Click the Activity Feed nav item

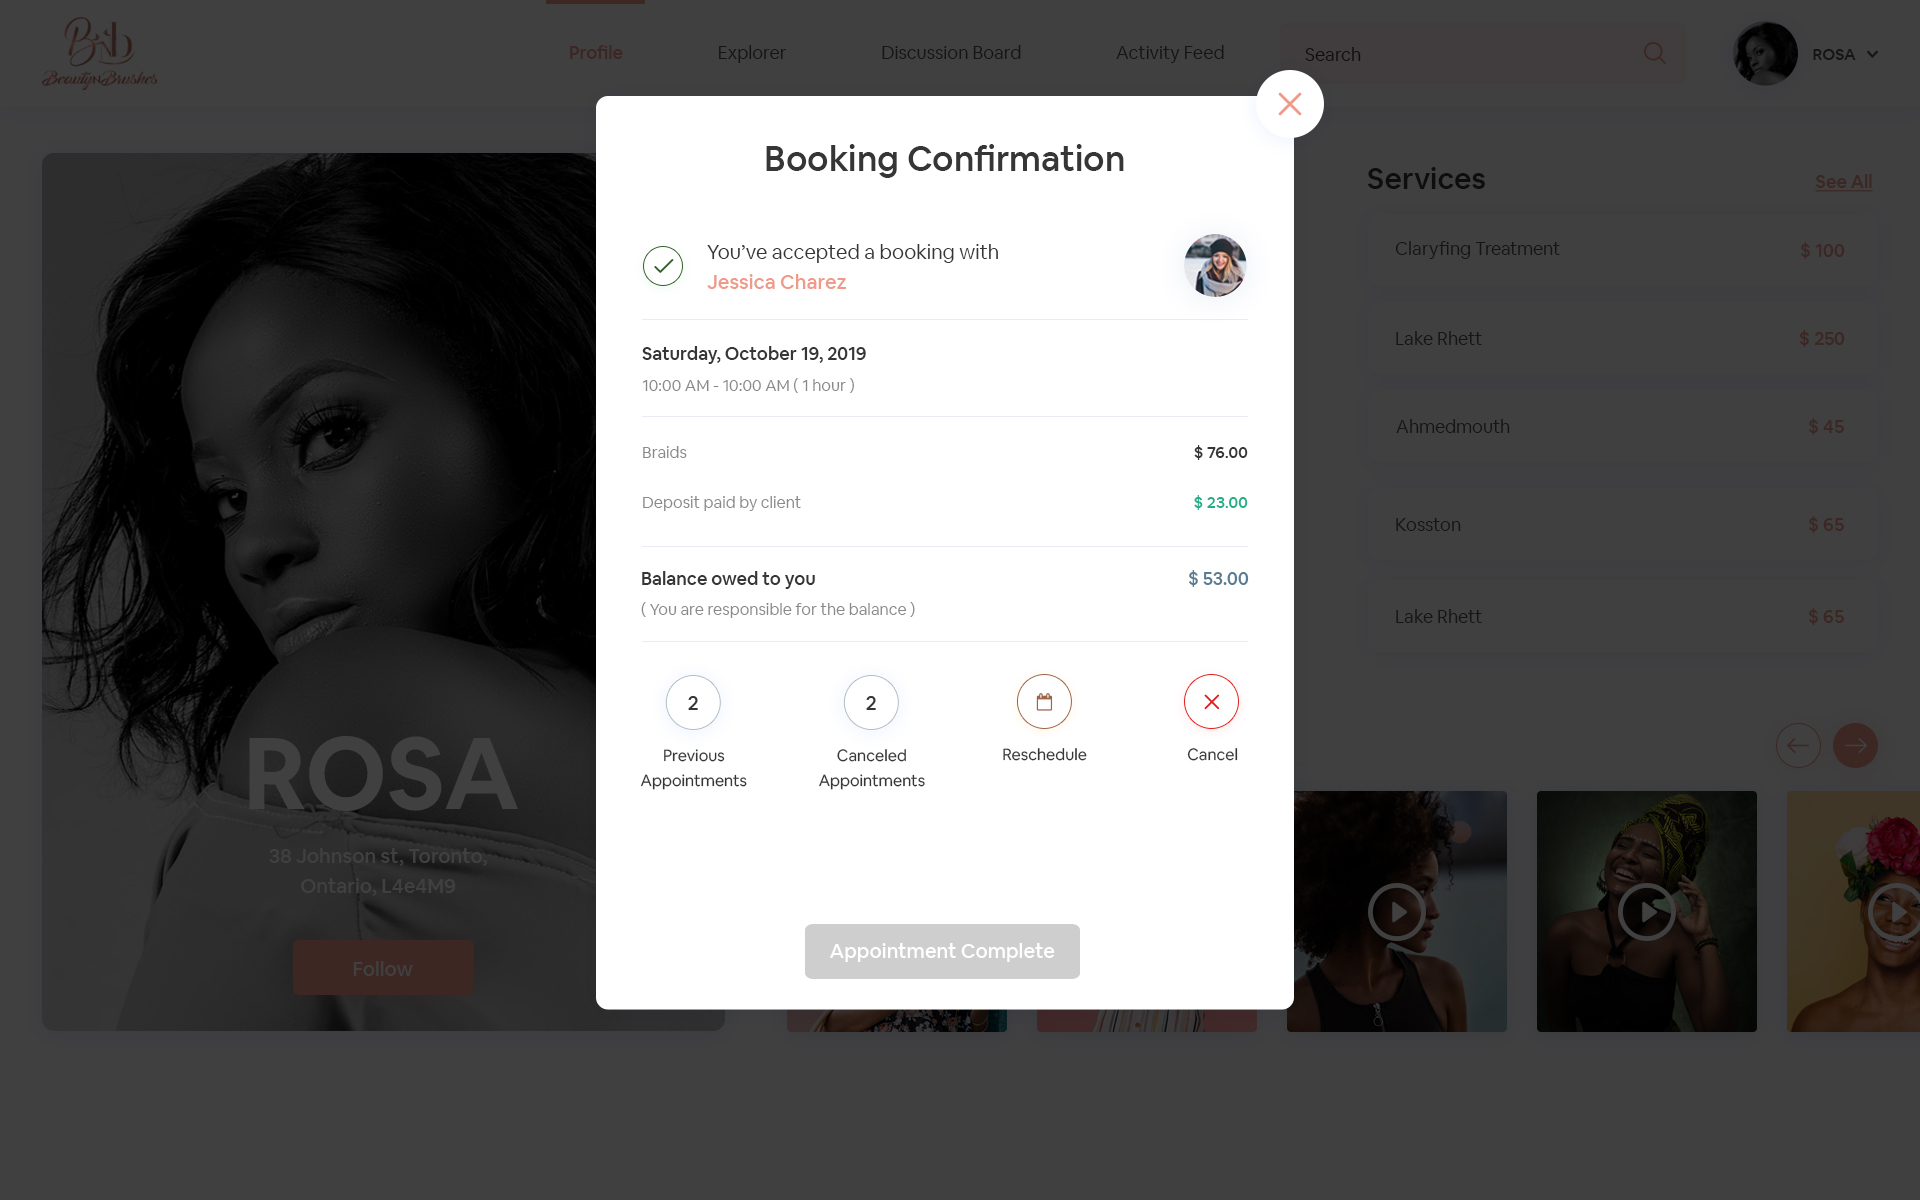(1169, 54)
